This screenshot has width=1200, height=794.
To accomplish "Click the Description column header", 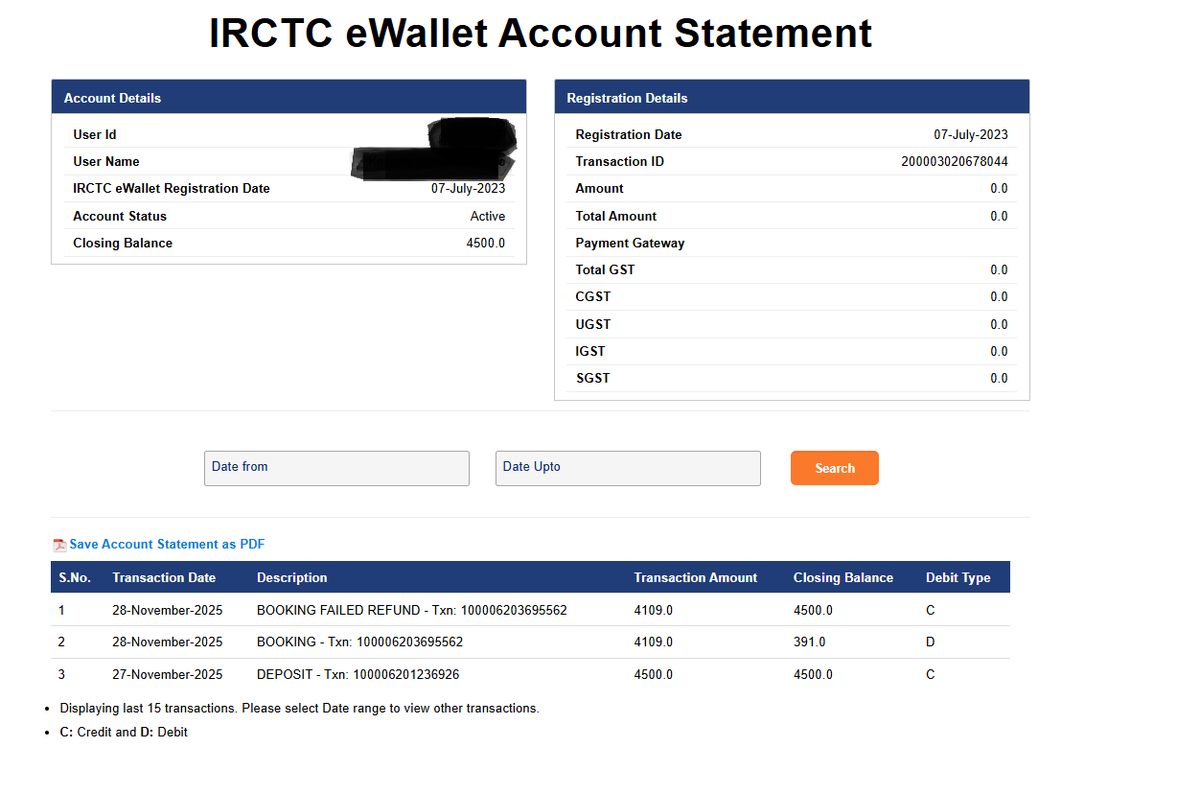I will click(x=292, y=577).
